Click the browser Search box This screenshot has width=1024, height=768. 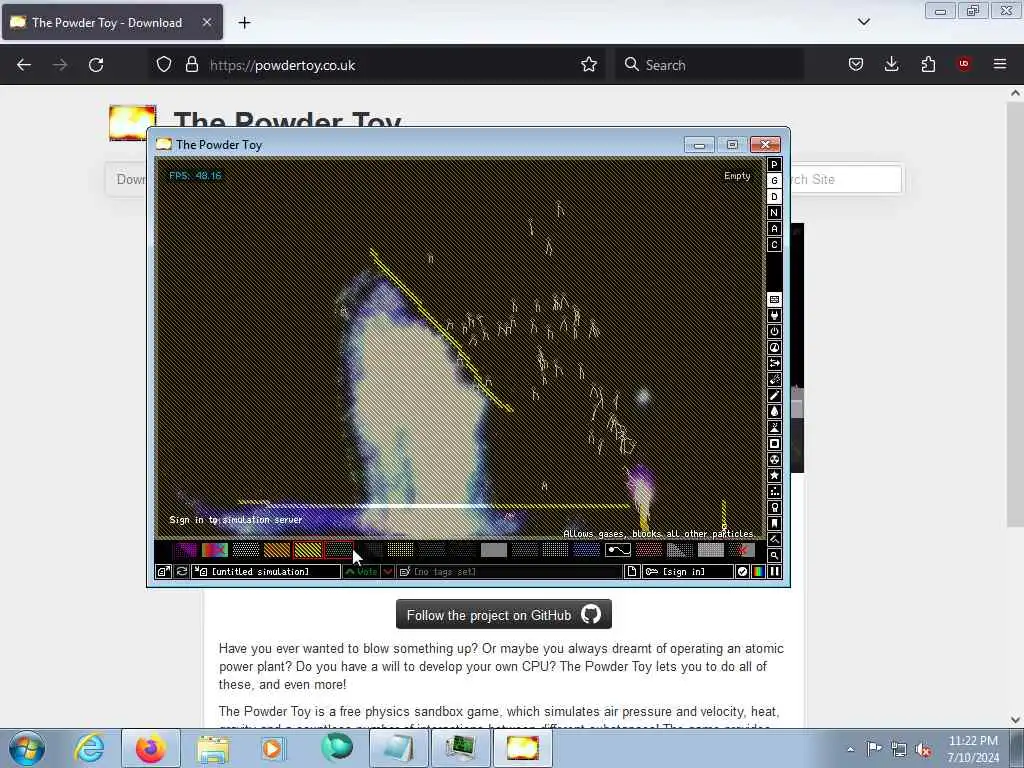[709, 65]
